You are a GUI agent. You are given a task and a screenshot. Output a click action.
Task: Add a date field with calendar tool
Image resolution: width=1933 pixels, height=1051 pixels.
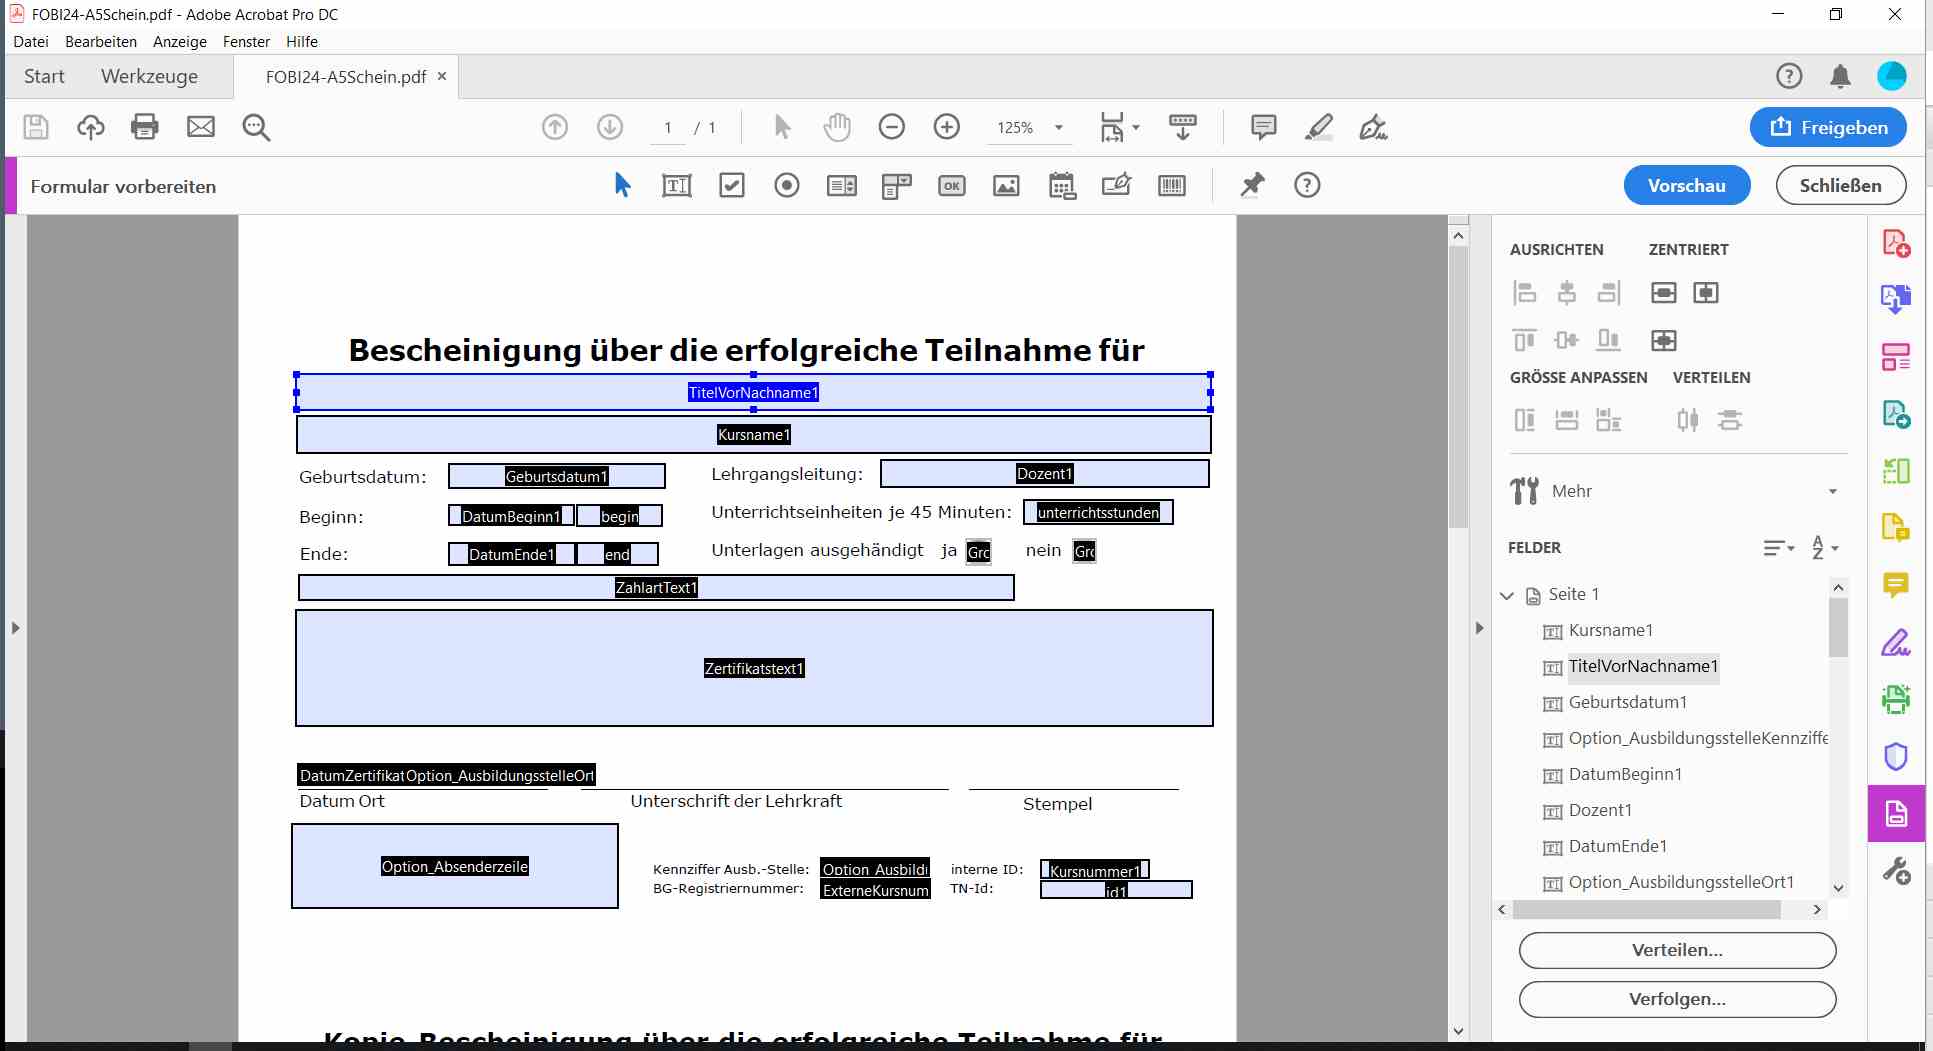(x=1061, y=186)
